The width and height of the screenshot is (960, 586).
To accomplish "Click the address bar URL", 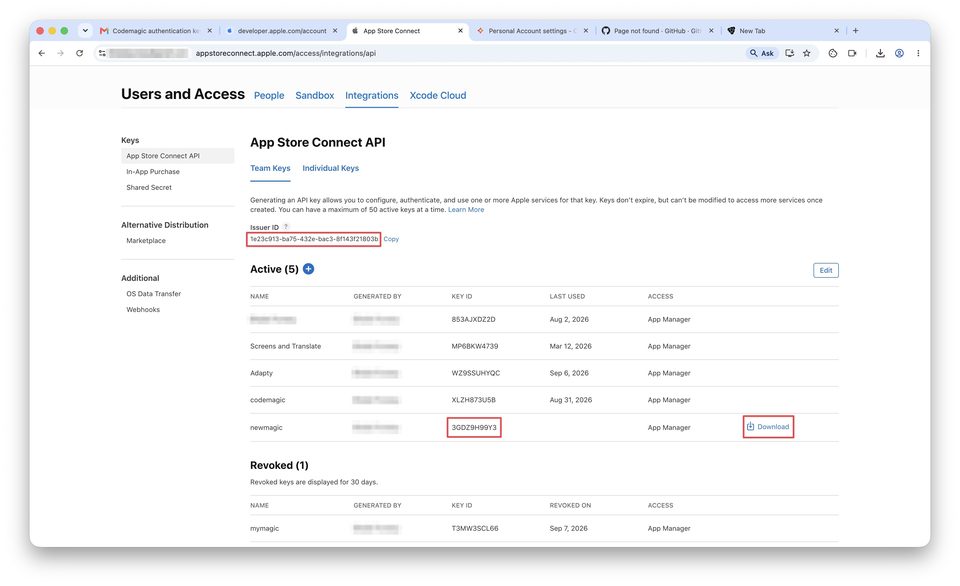I will click(x=285, y=53).
